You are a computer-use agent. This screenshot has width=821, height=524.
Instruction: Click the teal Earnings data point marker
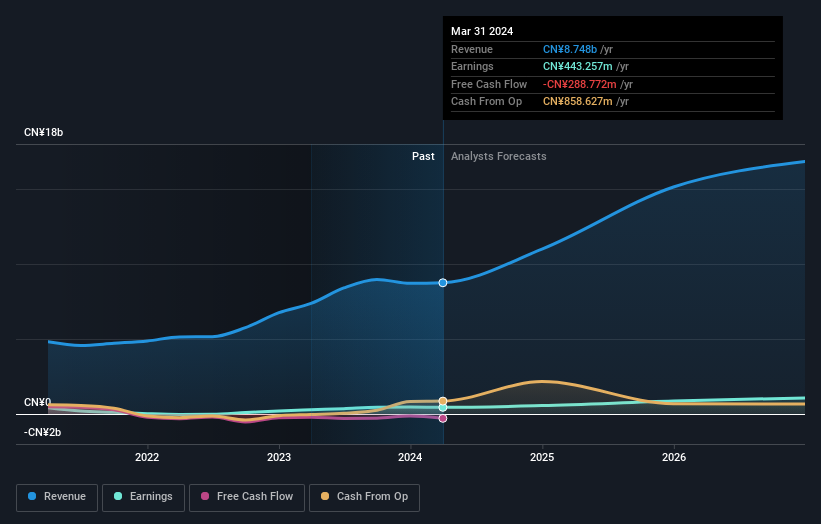pyautogui.click(x=443, y=407)
